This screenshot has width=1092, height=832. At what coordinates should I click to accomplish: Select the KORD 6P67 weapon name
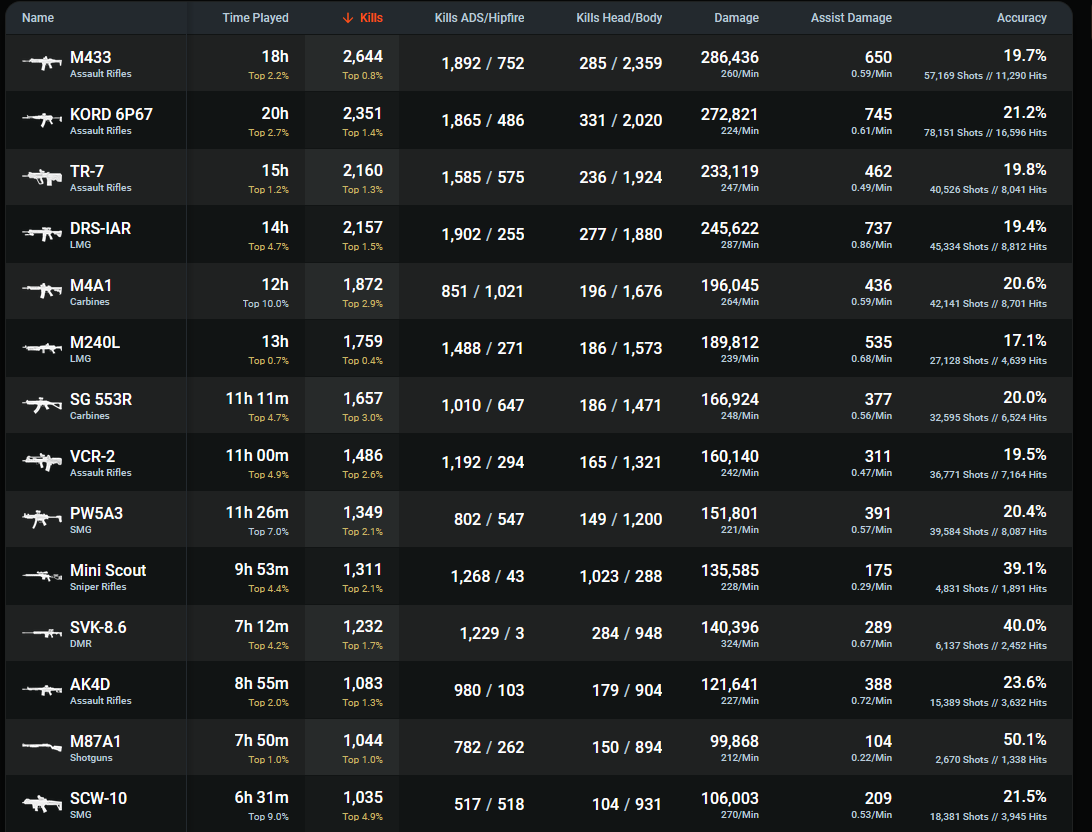tap(111, 114)
